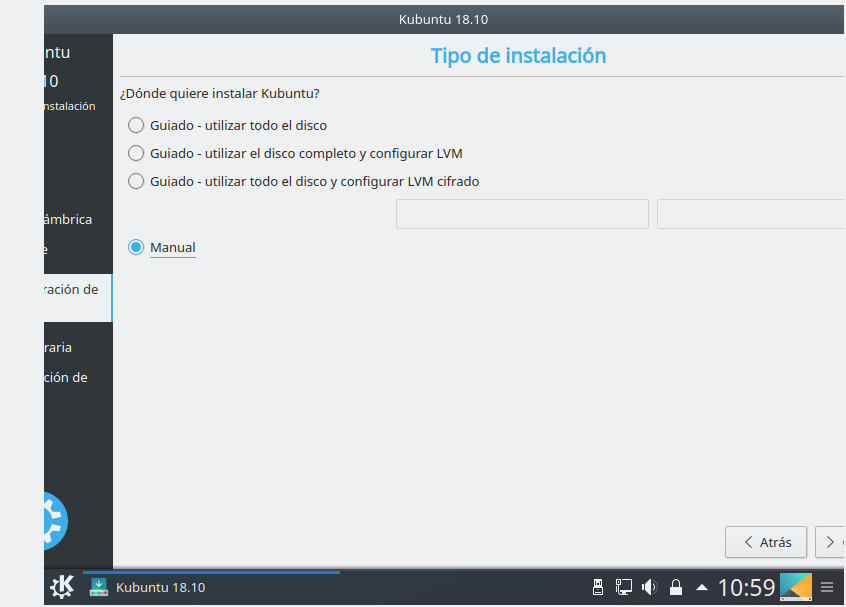Open the volume control tray icon
The image size is (846, 607).
coord(649,587)
